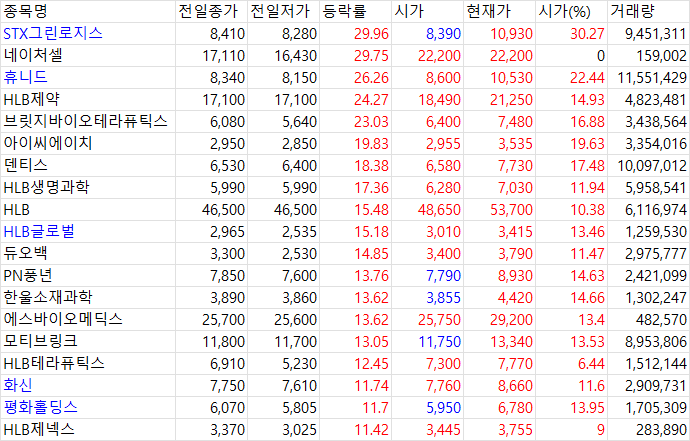
Task: Select stock HLB생명과학
Action: point(46,187)
